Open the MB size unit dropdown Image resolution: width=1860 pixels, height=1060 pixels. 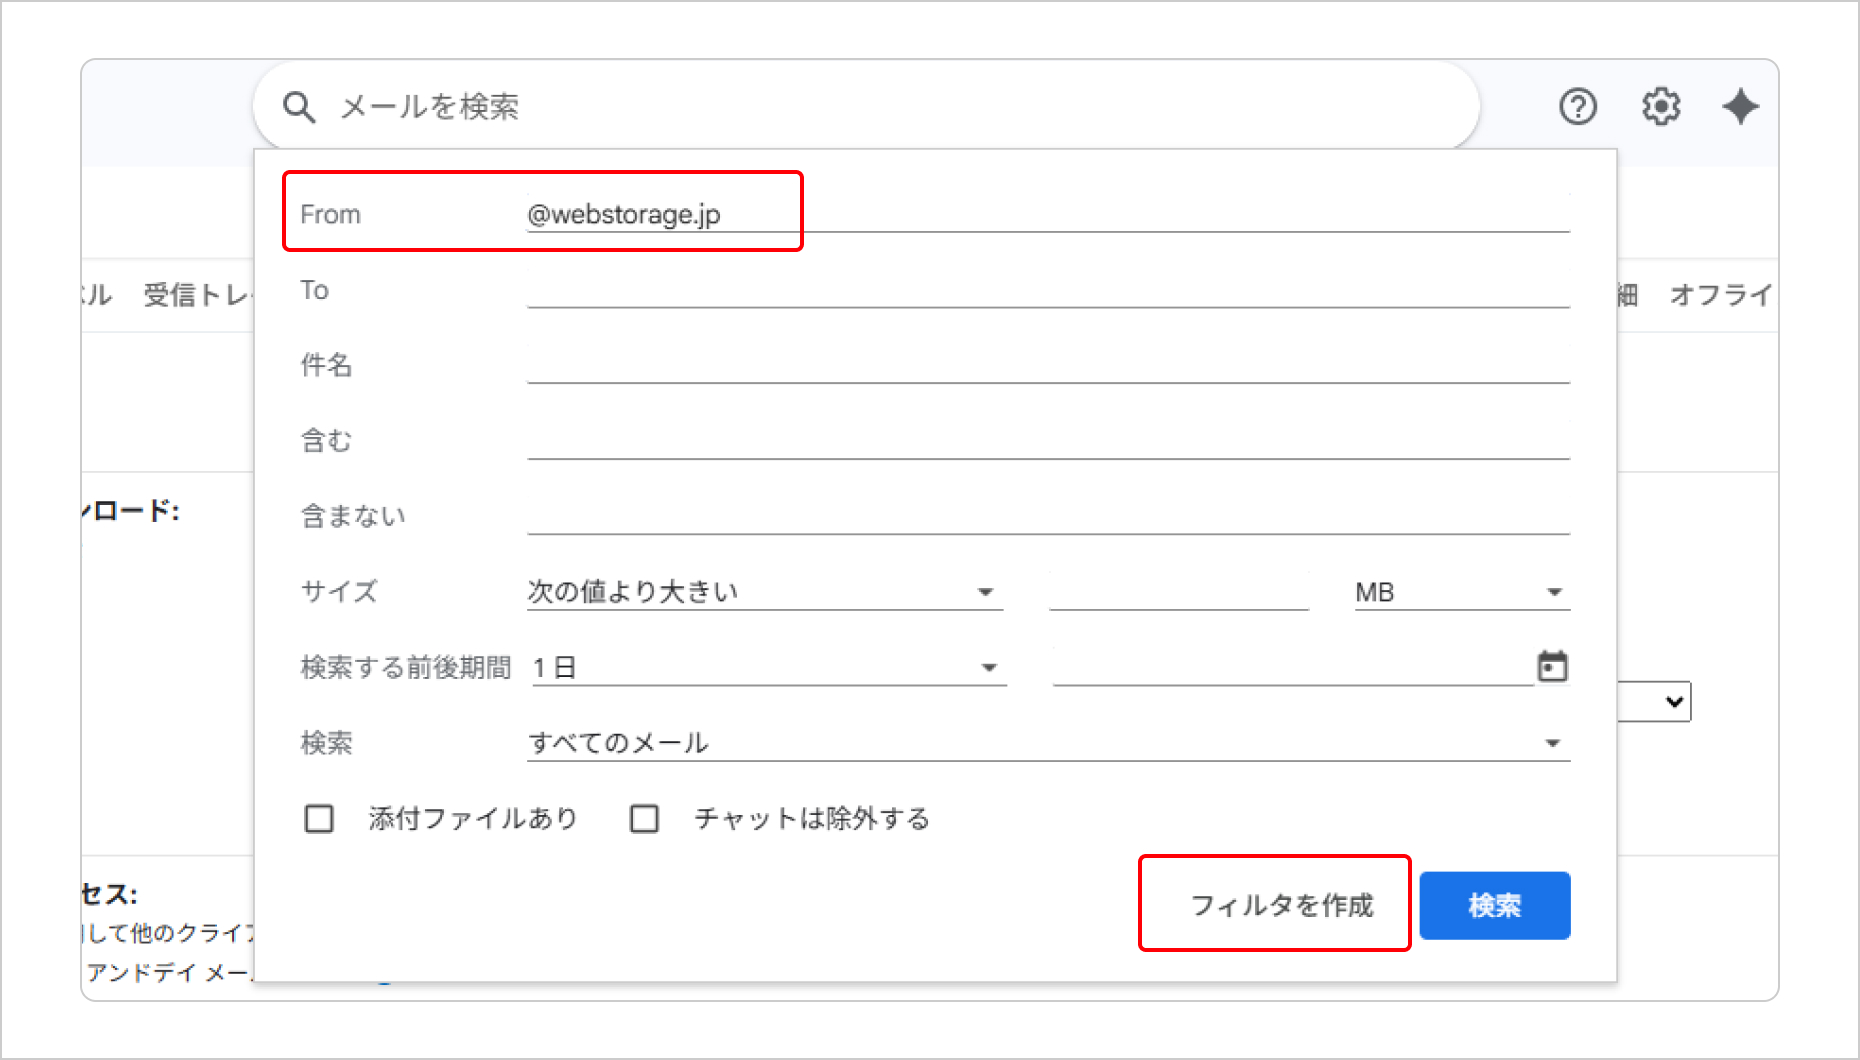(x=1461, y=592)
